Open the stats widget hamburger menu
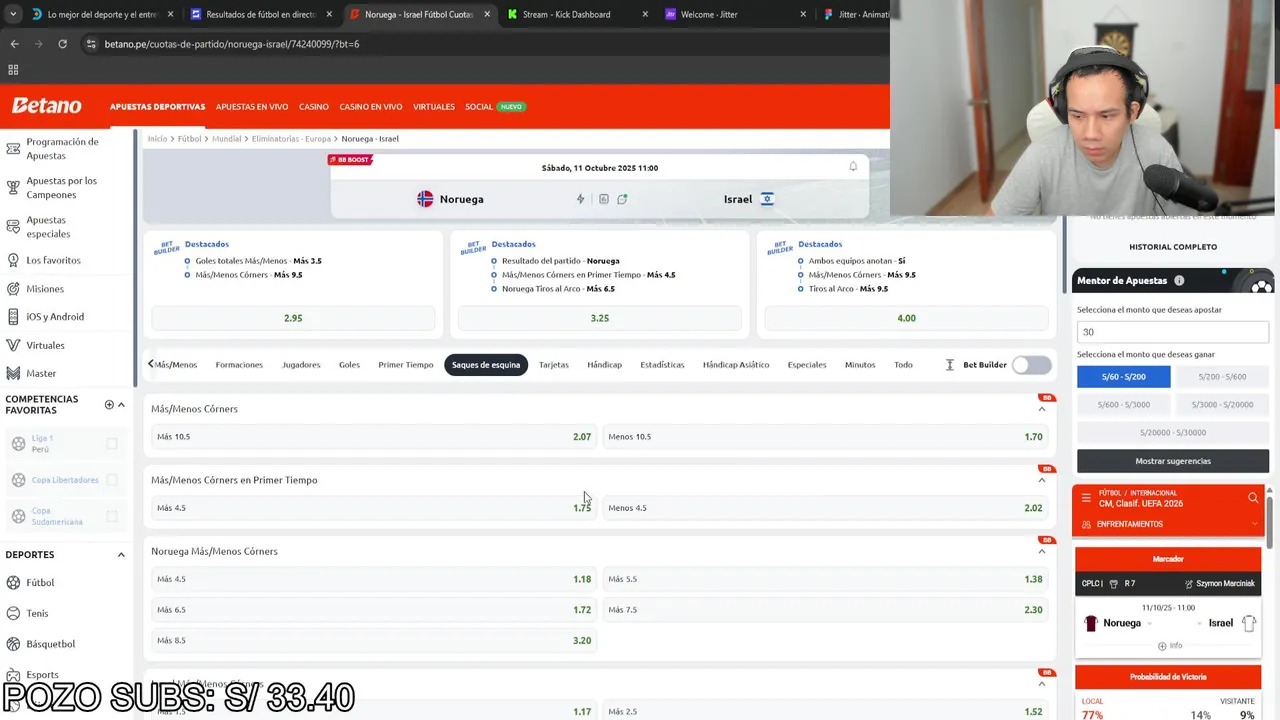The image size is (1280, 720). 1086,498
